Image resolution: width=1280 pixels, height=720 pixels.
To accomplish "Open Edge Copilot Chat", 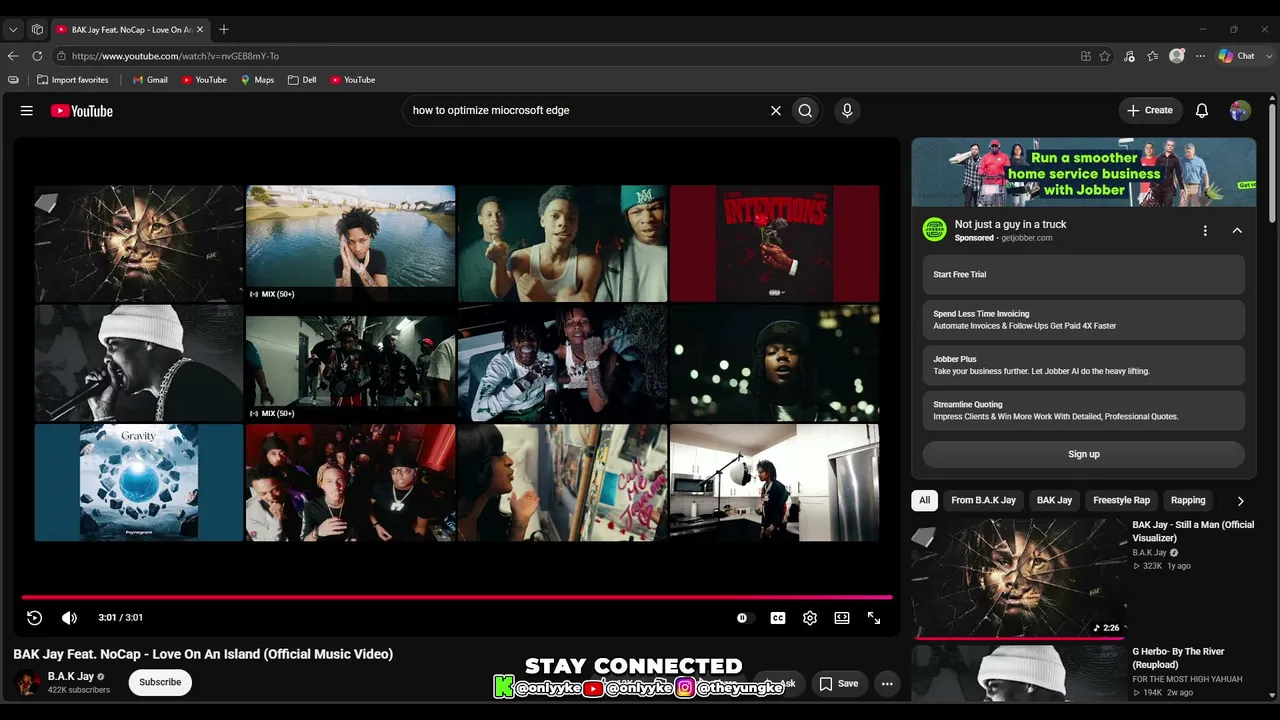I will pyautogui.click(x=1237, y=56).
